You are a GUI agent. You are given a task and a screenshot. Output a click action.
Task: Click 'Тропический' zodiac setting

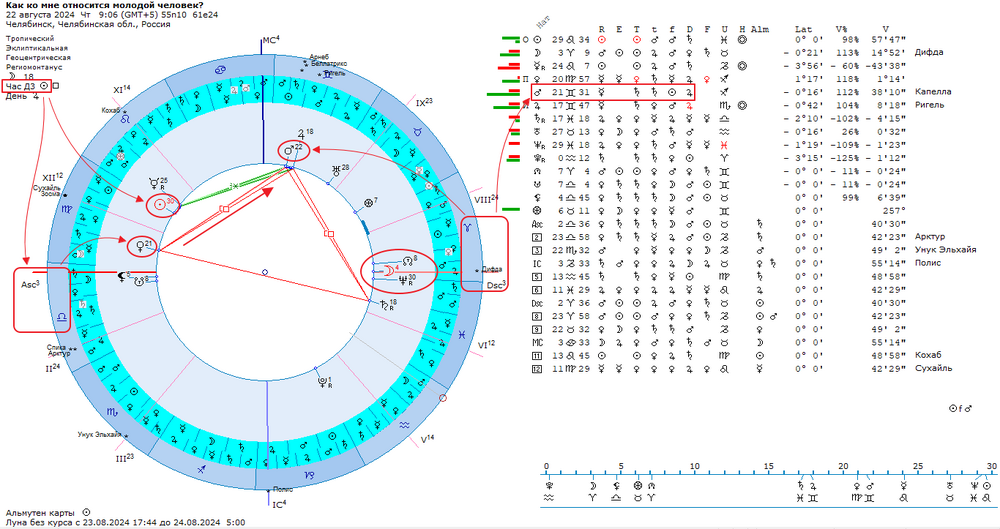coord(30,38)
